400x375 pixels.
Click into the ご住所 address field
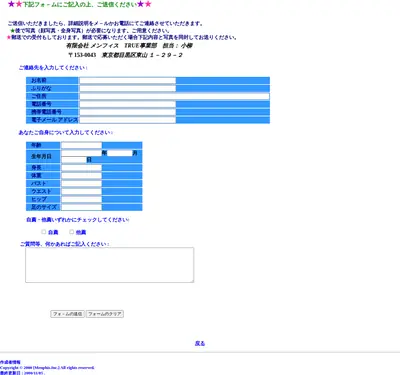[174, 96]
